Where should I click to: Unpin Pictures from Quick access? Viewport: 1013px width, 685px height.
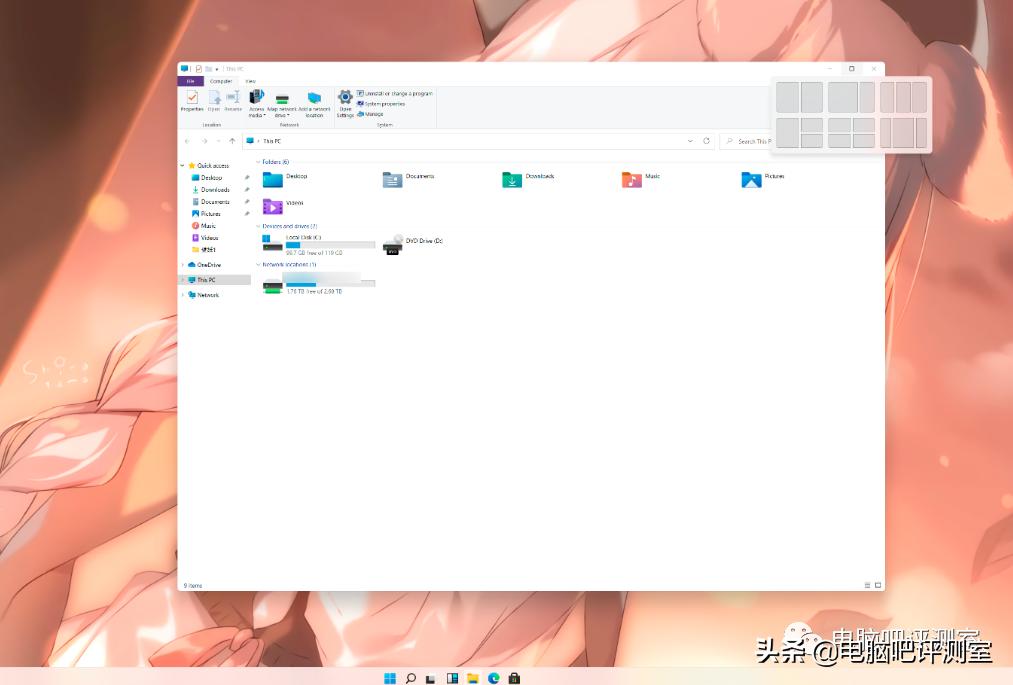click(x=247, y=213)
